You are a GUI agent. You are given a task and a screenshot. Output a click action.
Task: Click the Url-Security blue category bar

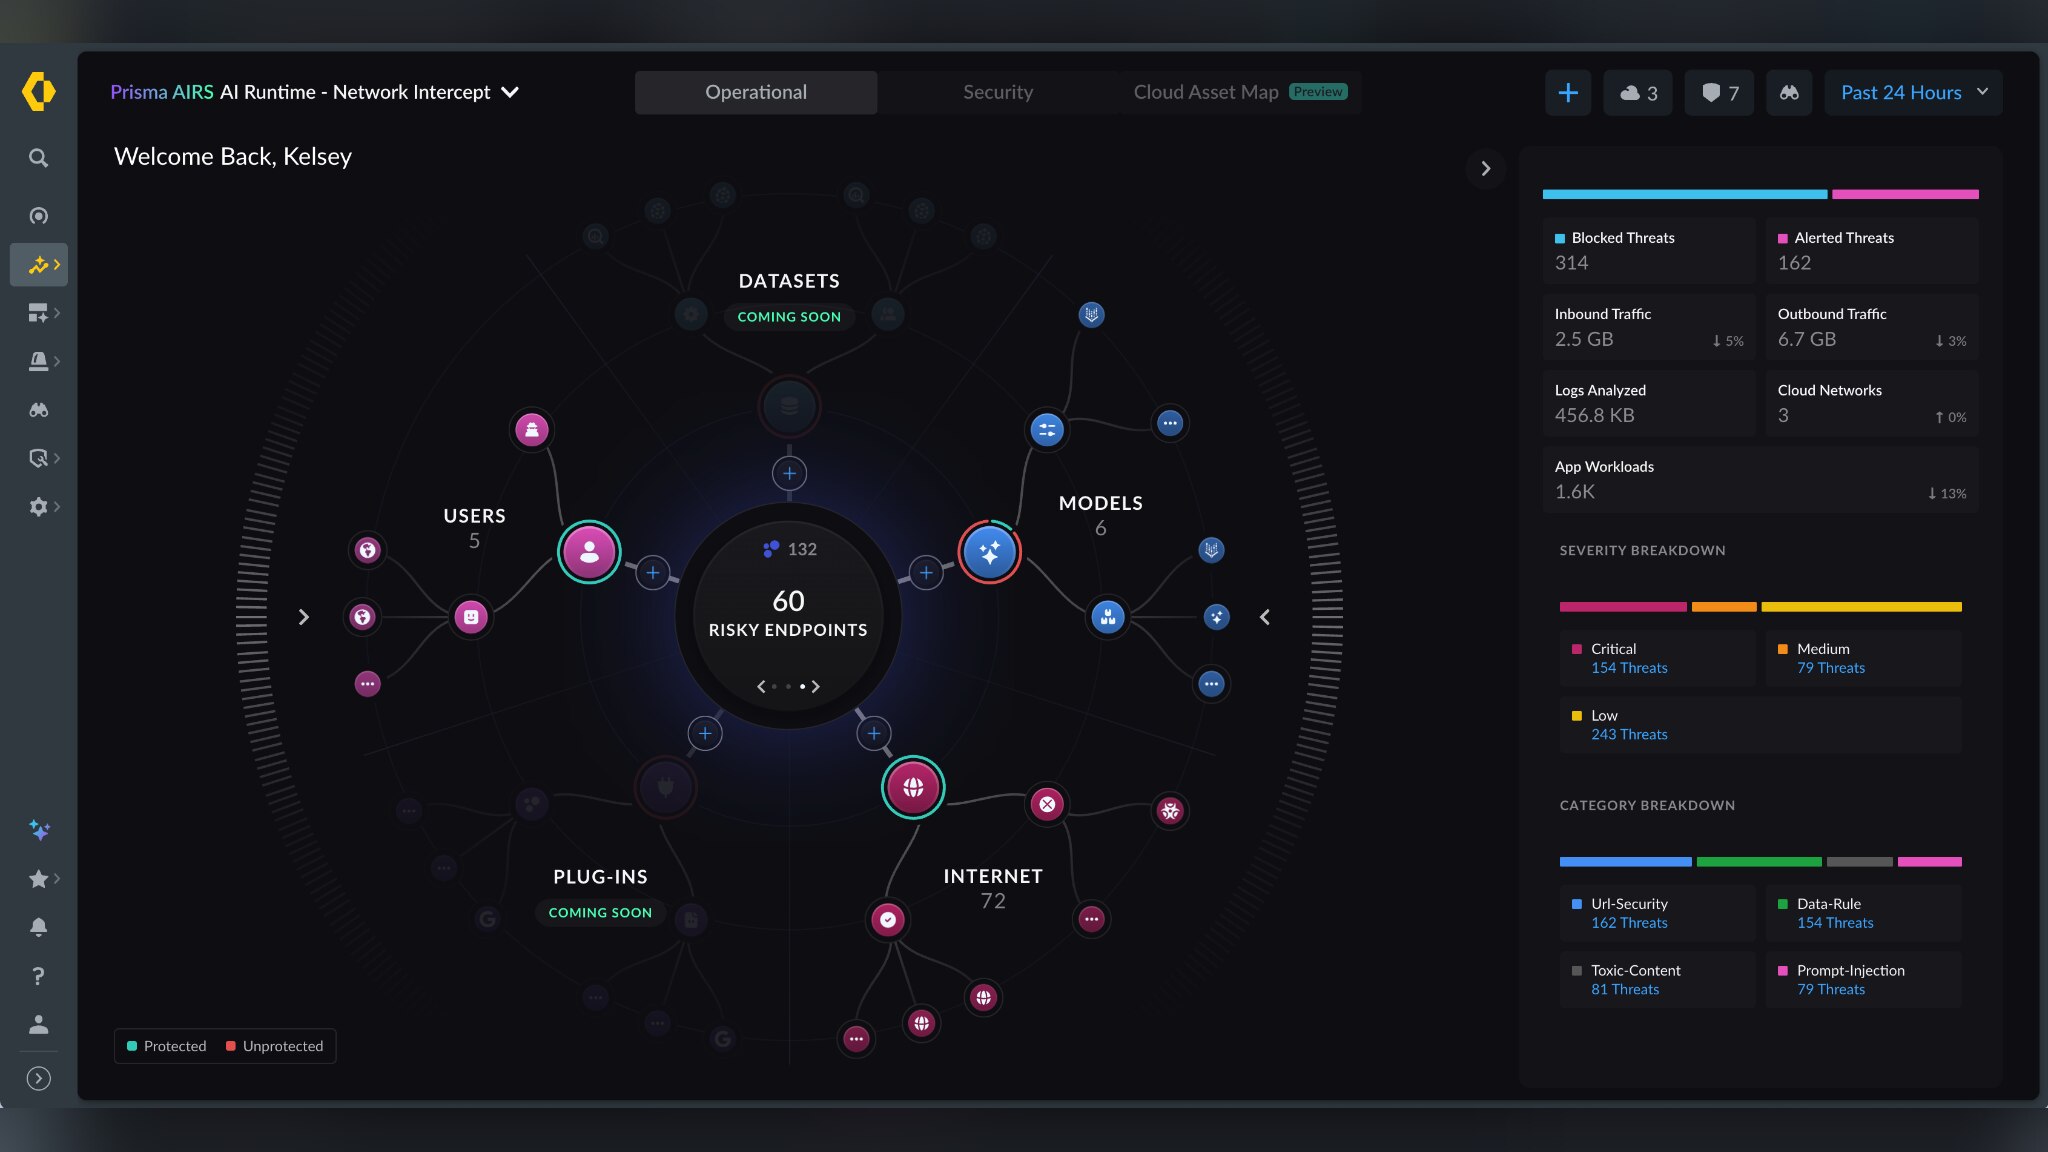click(1625, 862)
